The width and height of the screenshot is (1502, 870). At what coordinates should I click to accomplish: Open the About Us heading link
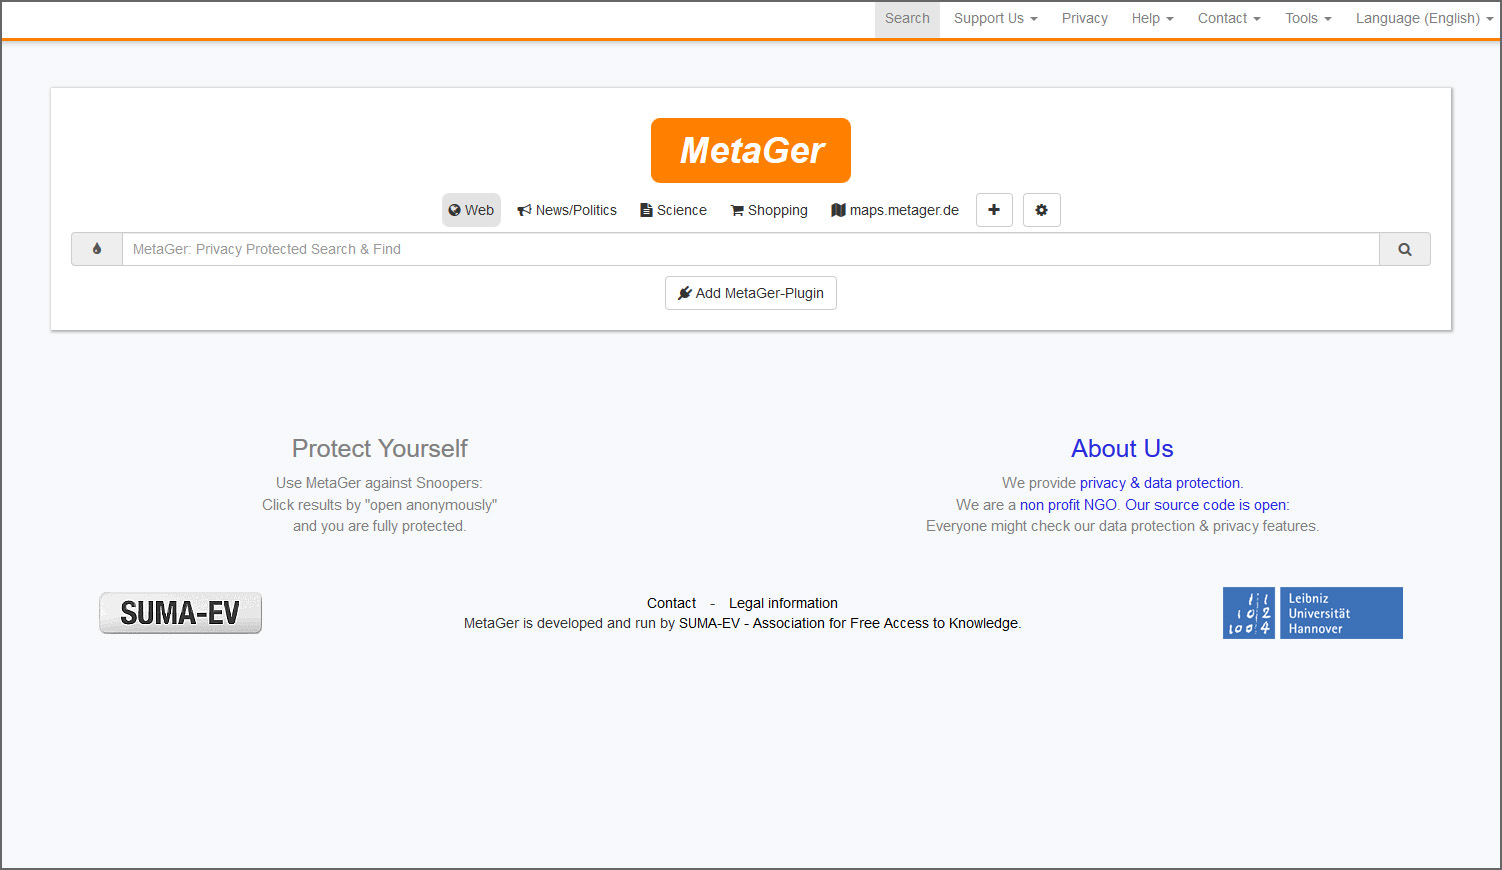(x=1122, y=448)
